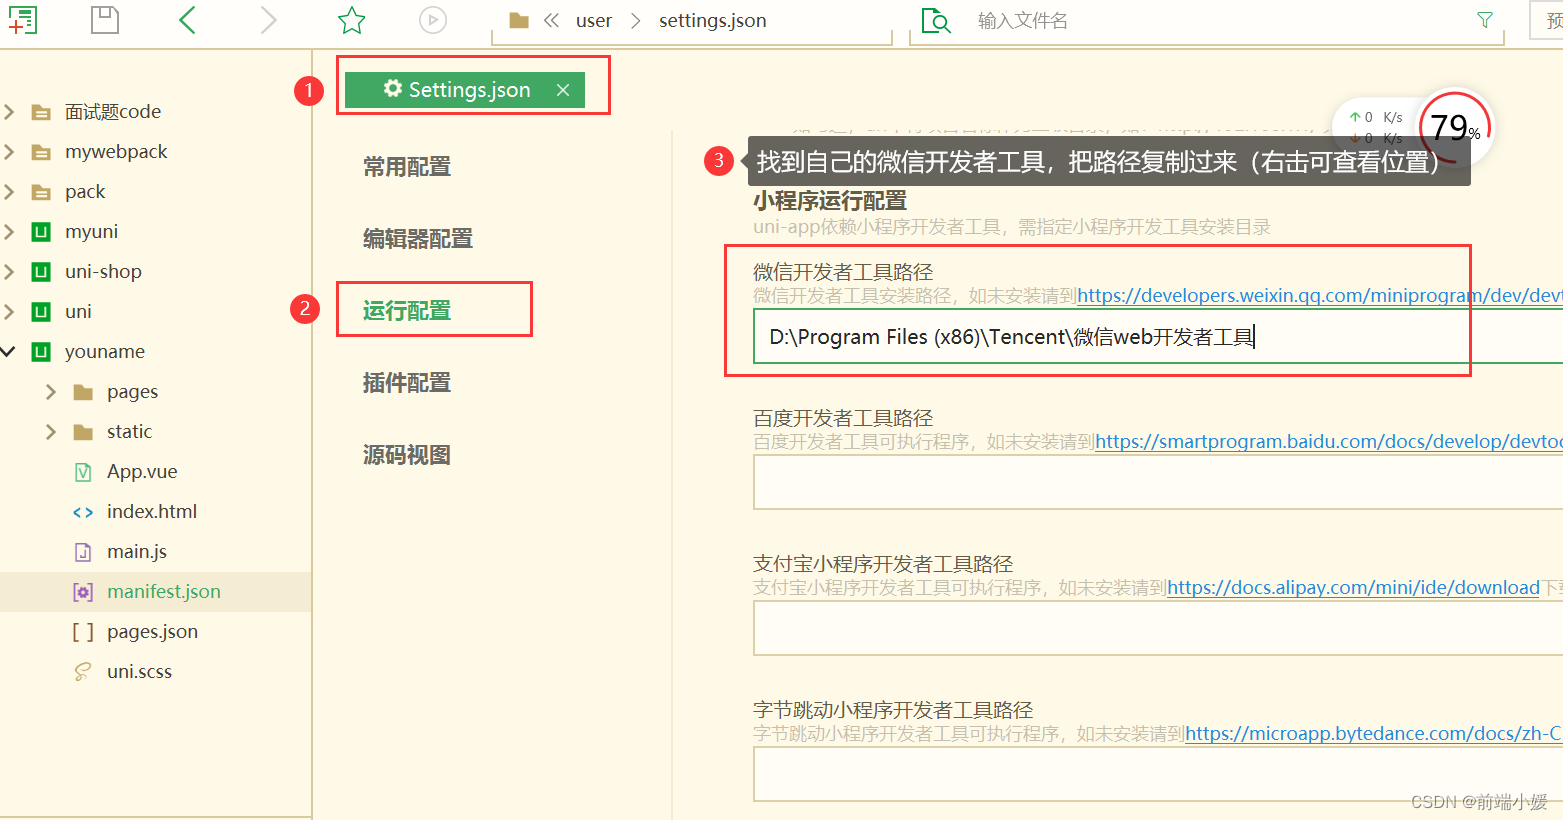
Task: Click the index.html file icon
Action: 83,512
